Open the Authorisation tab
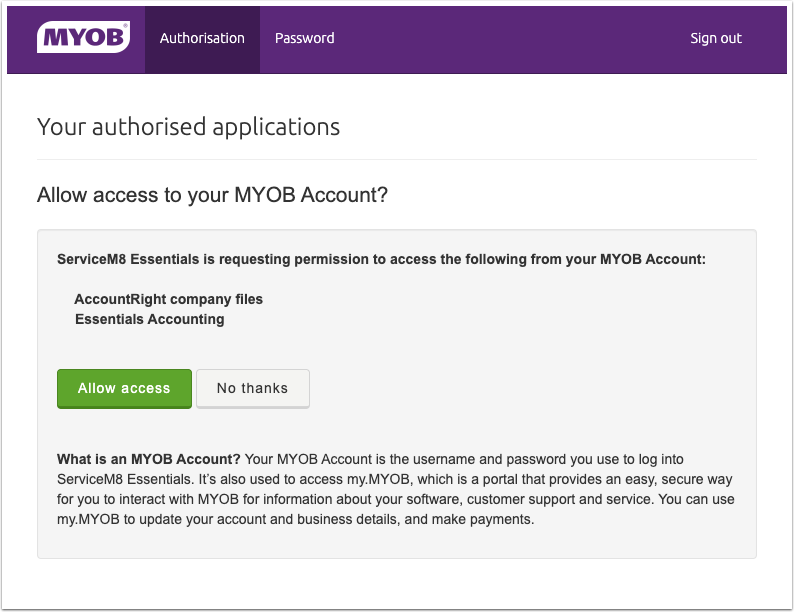The width and height of the screenshot is (794, 612). click(x=202, y=39)
